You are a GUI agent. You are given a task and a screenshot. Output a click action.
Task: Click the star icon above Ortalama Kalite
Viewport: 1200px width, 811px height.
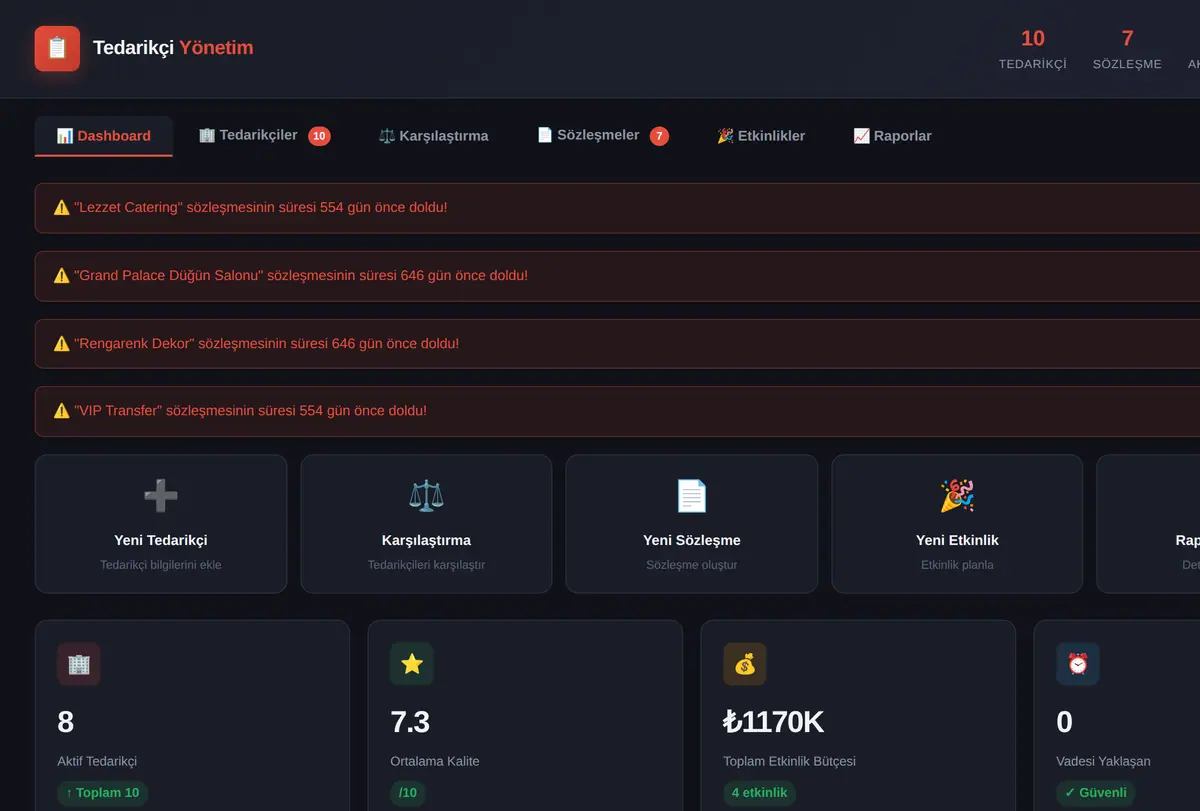tap(412, 664)
